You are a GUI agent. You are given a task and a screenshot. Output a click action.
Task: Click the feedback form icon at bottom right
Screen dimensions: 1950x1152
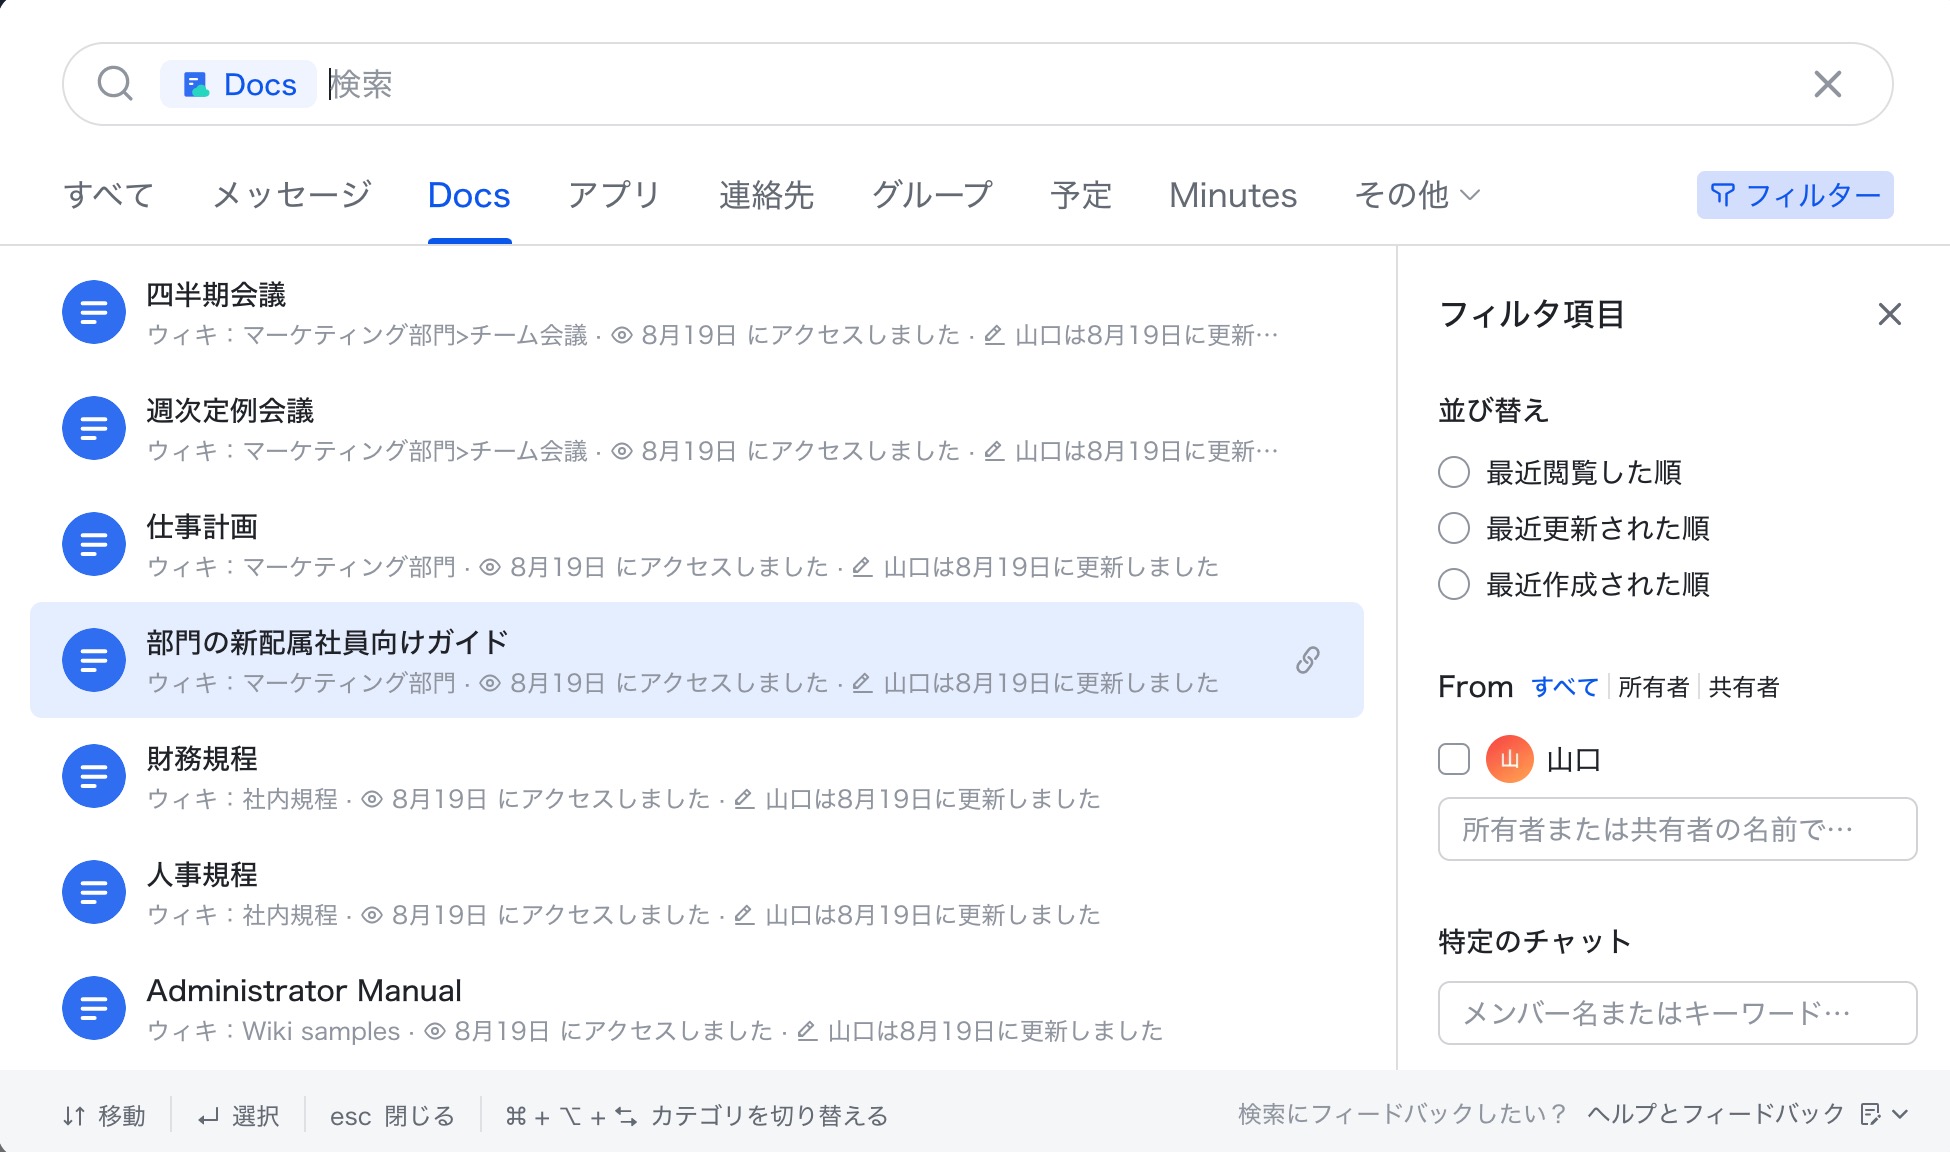point(1870,1114)
